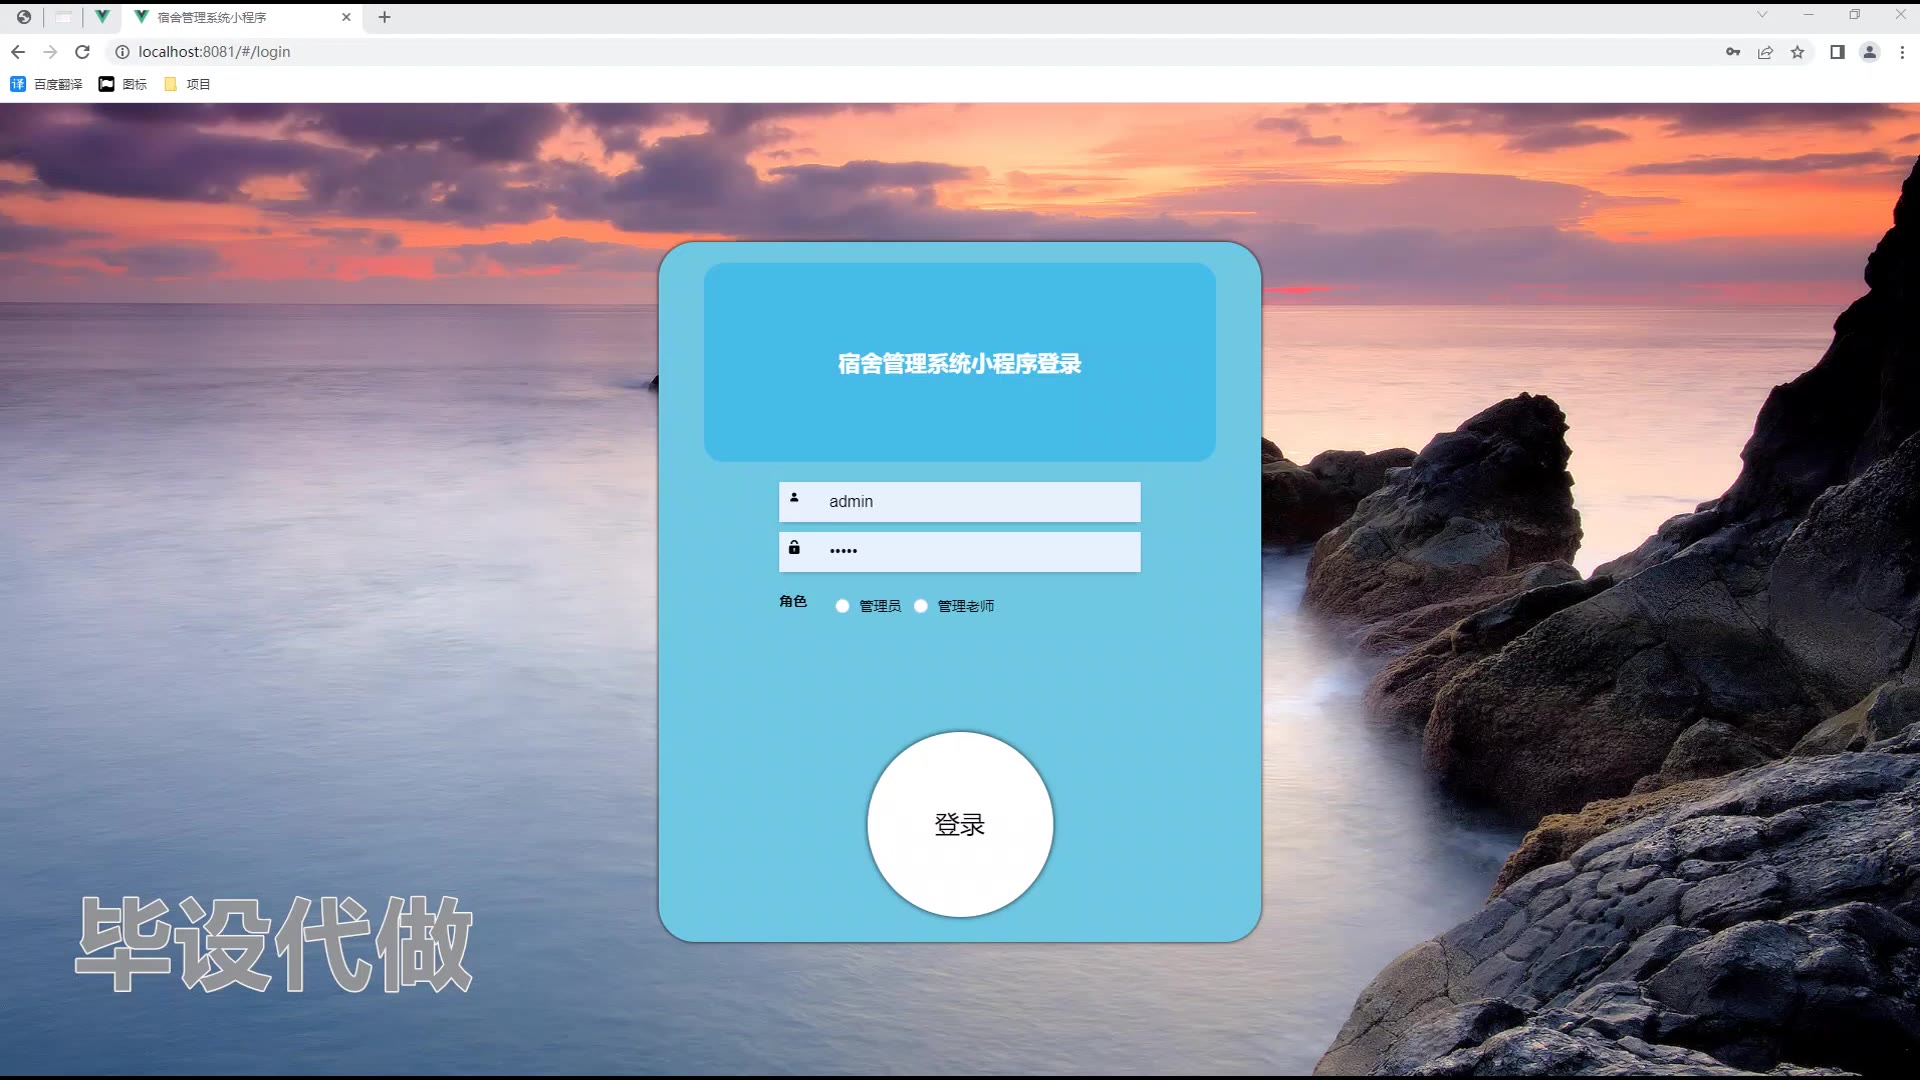Viewport: 1920px width, 1080px height.
Task: Click the second pinned tab
Action: point(63,17)
